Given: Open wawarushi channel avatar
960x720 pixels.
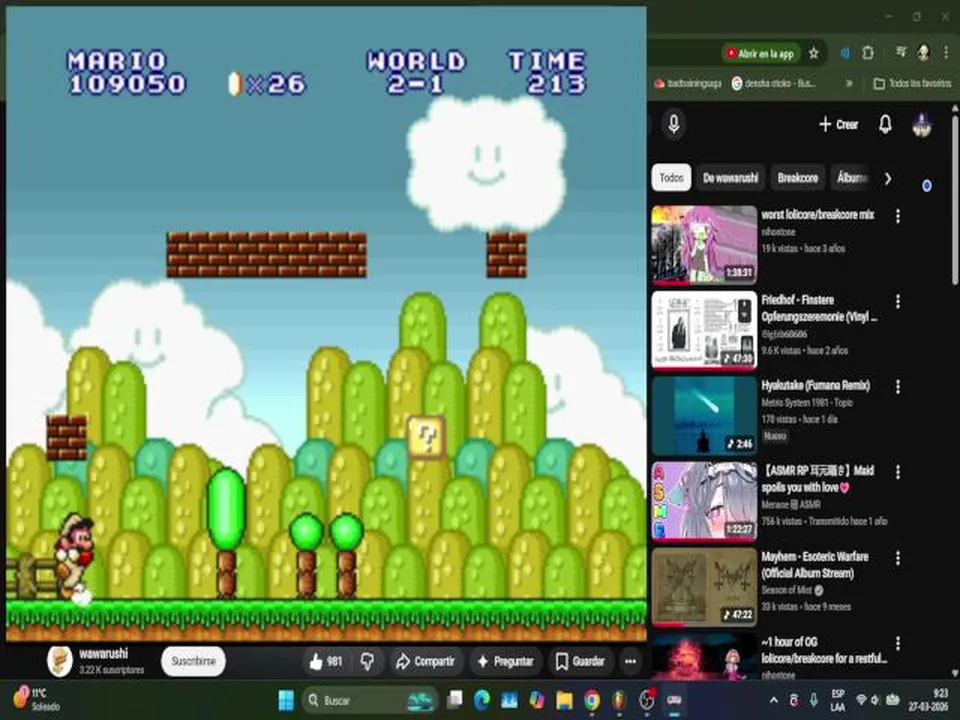Looking at the screenshot, I should point(60,661).
